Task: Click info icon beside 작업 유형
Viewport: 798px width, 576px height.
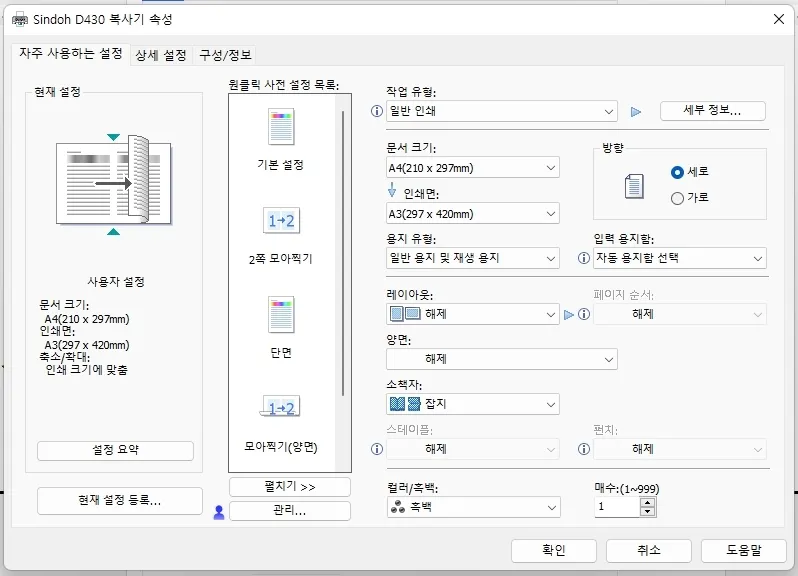Action: [x=377, y=111]
